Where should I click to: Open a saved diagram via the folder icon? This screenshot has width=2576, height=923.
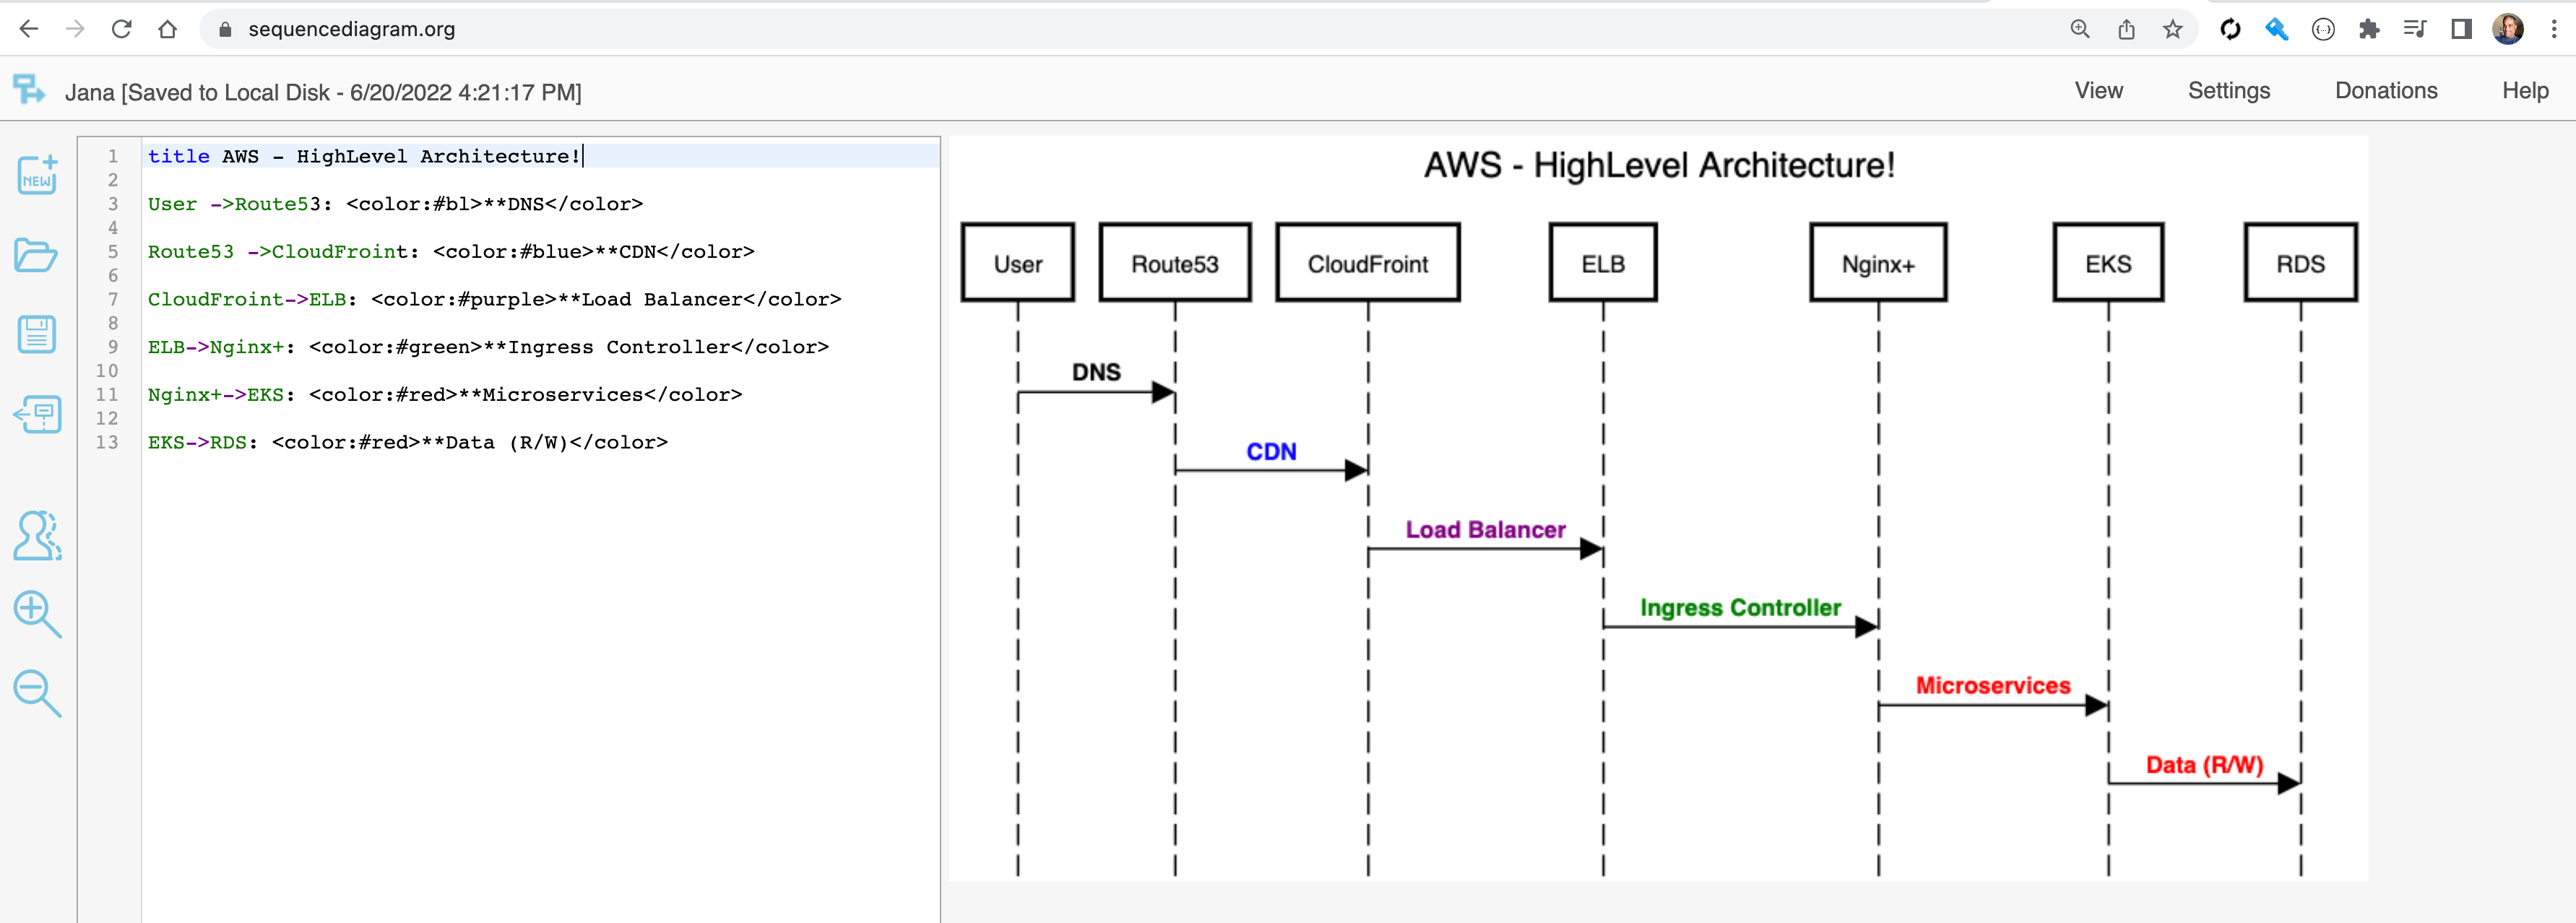(x=36, y=255)
